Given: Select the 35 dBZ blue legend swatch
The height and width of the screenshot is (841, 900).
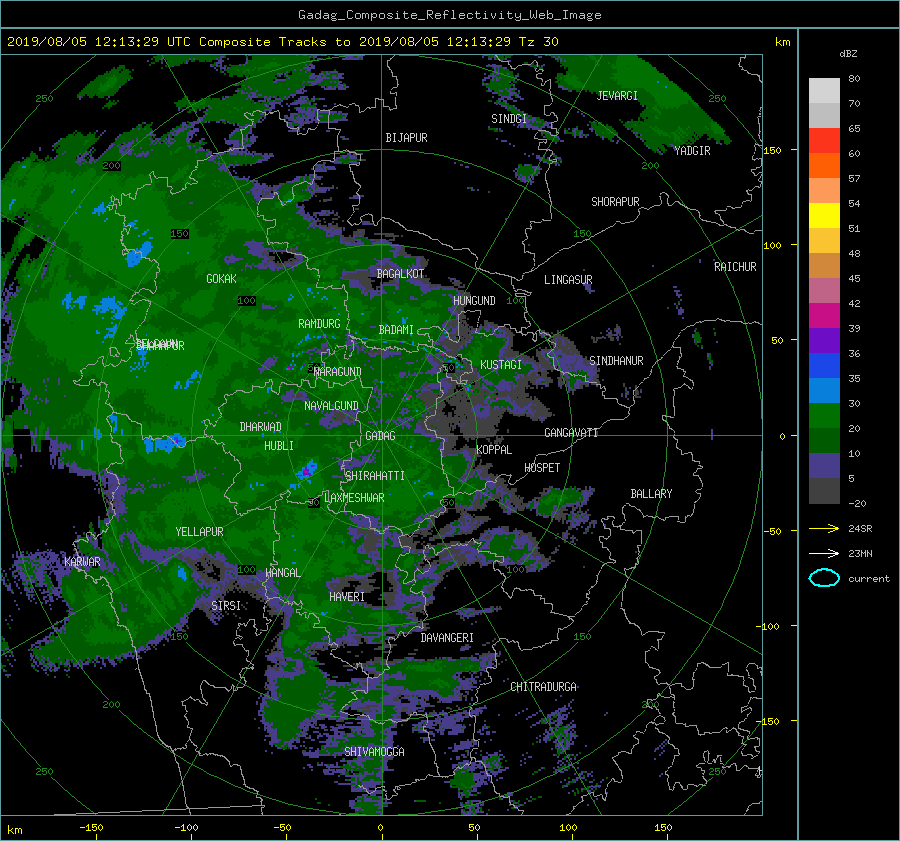Looking at the screenshot, I should pyautogui.click(x=824, y=365).
